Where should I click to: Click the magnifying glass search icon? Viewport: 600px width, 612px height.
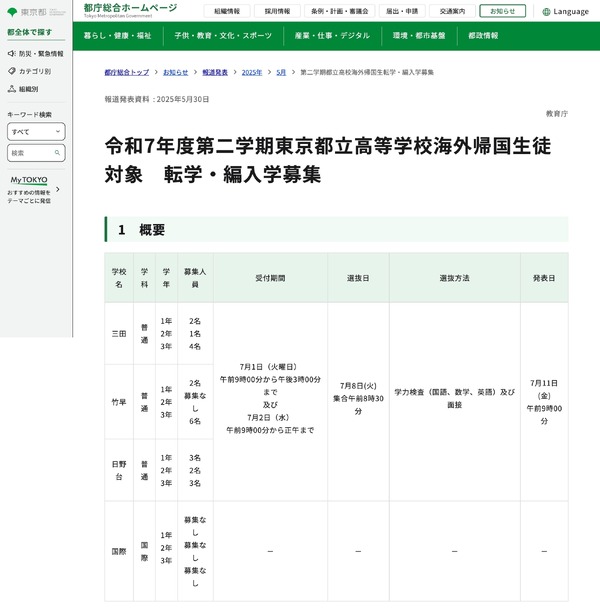(58, 153)
